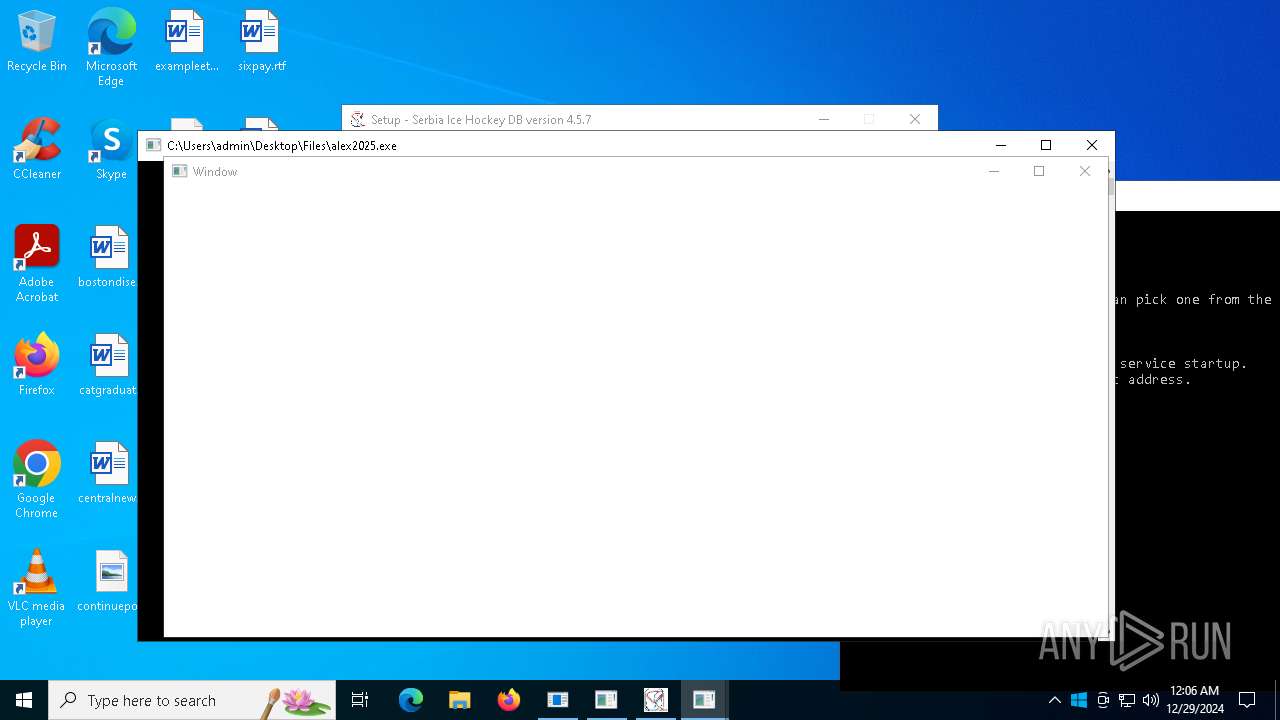Click the Windows flag tray icon
1280x720 pixels.
tap(1079, 700)
